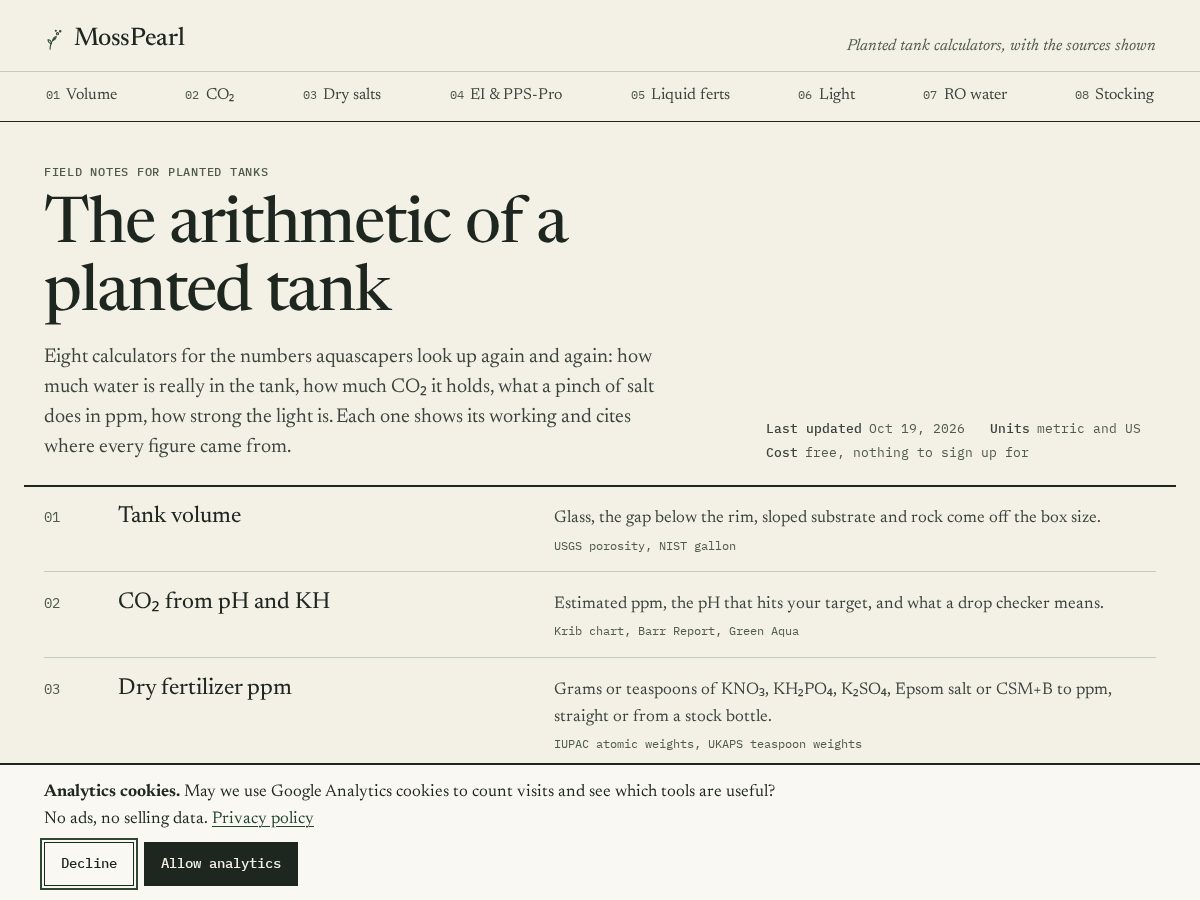1200x900 pixels.
Task: Click the 'Units metric and US' text
Action: (x=1065, y=429)
